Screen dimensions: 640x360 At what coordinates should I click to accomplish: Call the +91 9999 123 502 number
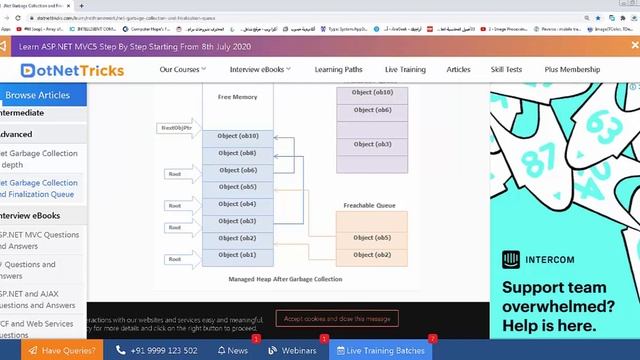tap(164, 350)
